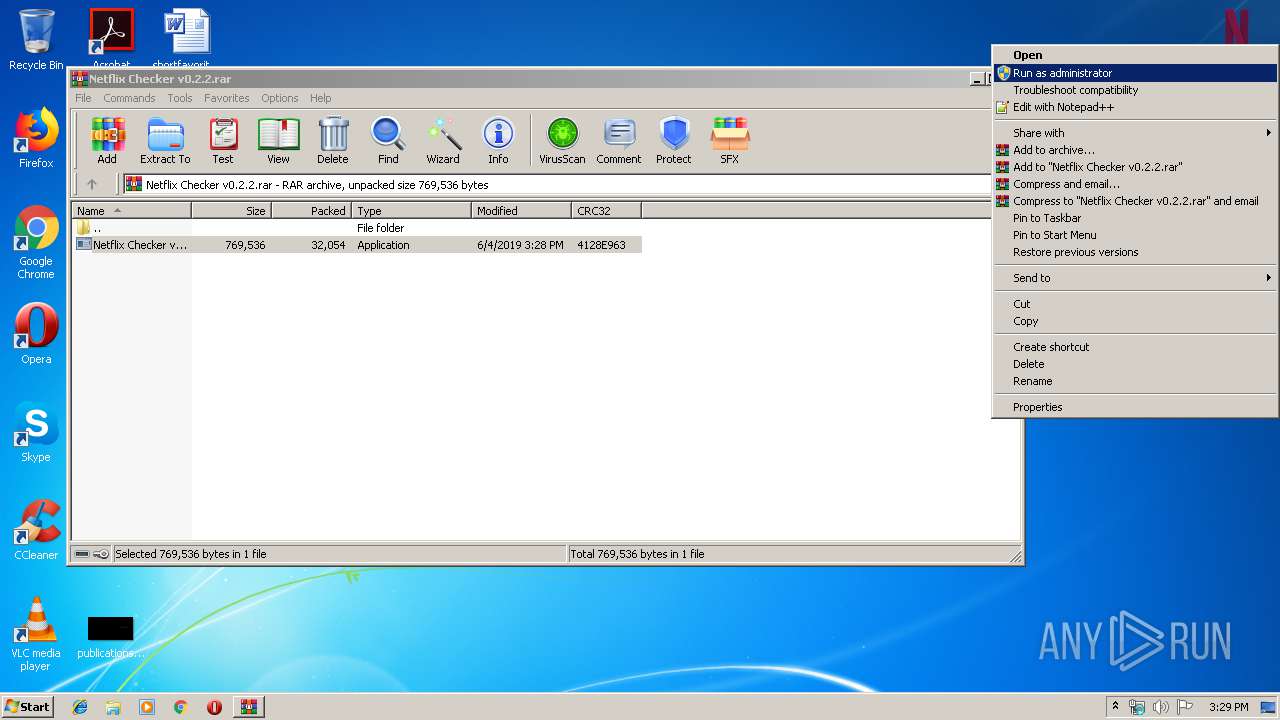Image resolution: width=1280 pixels, height=720 pixels.
Task: Select Delete in context menu
Action: pyautogui.click(x=1135, y=364)
